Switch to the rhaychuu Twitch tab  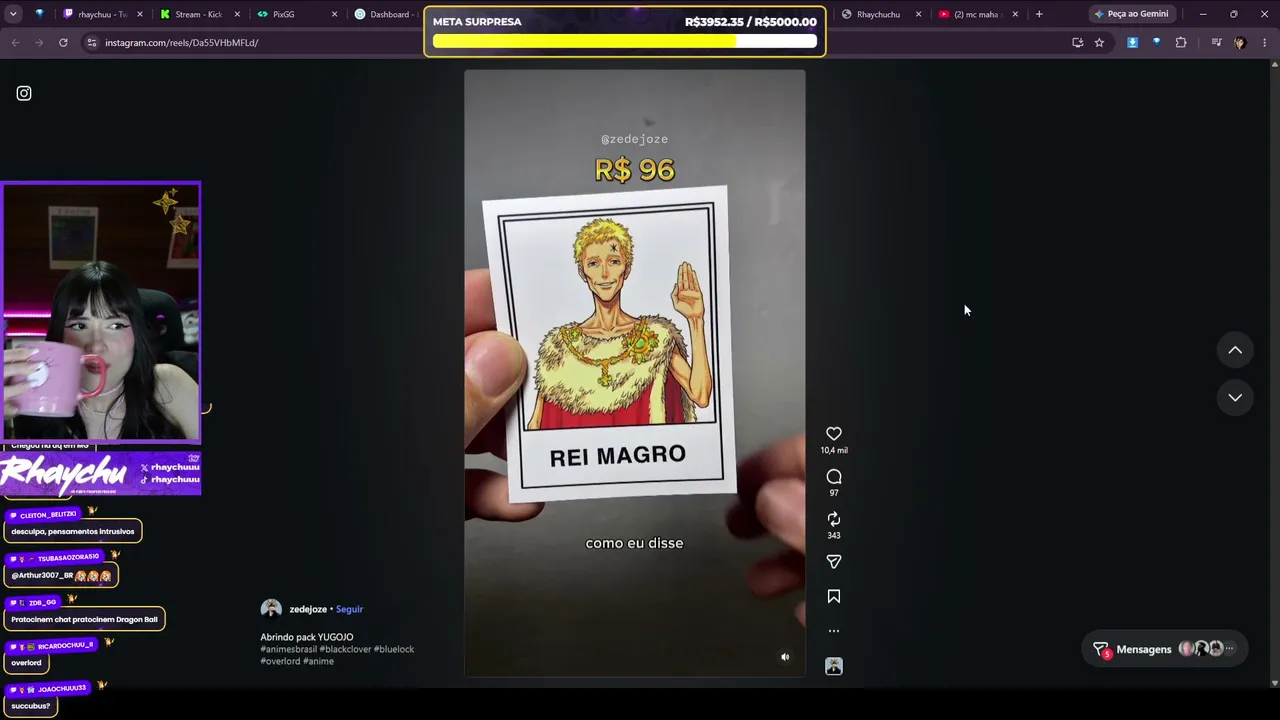(104, 14)
